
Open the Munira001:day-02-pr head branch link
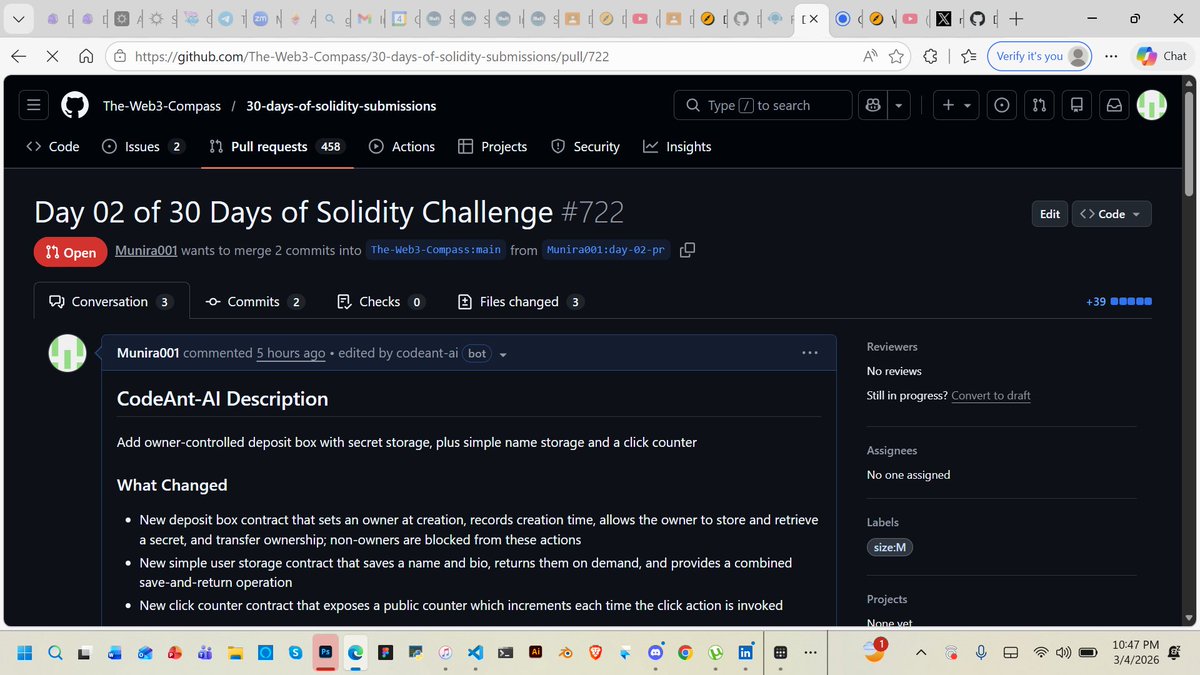coord(607,250)
